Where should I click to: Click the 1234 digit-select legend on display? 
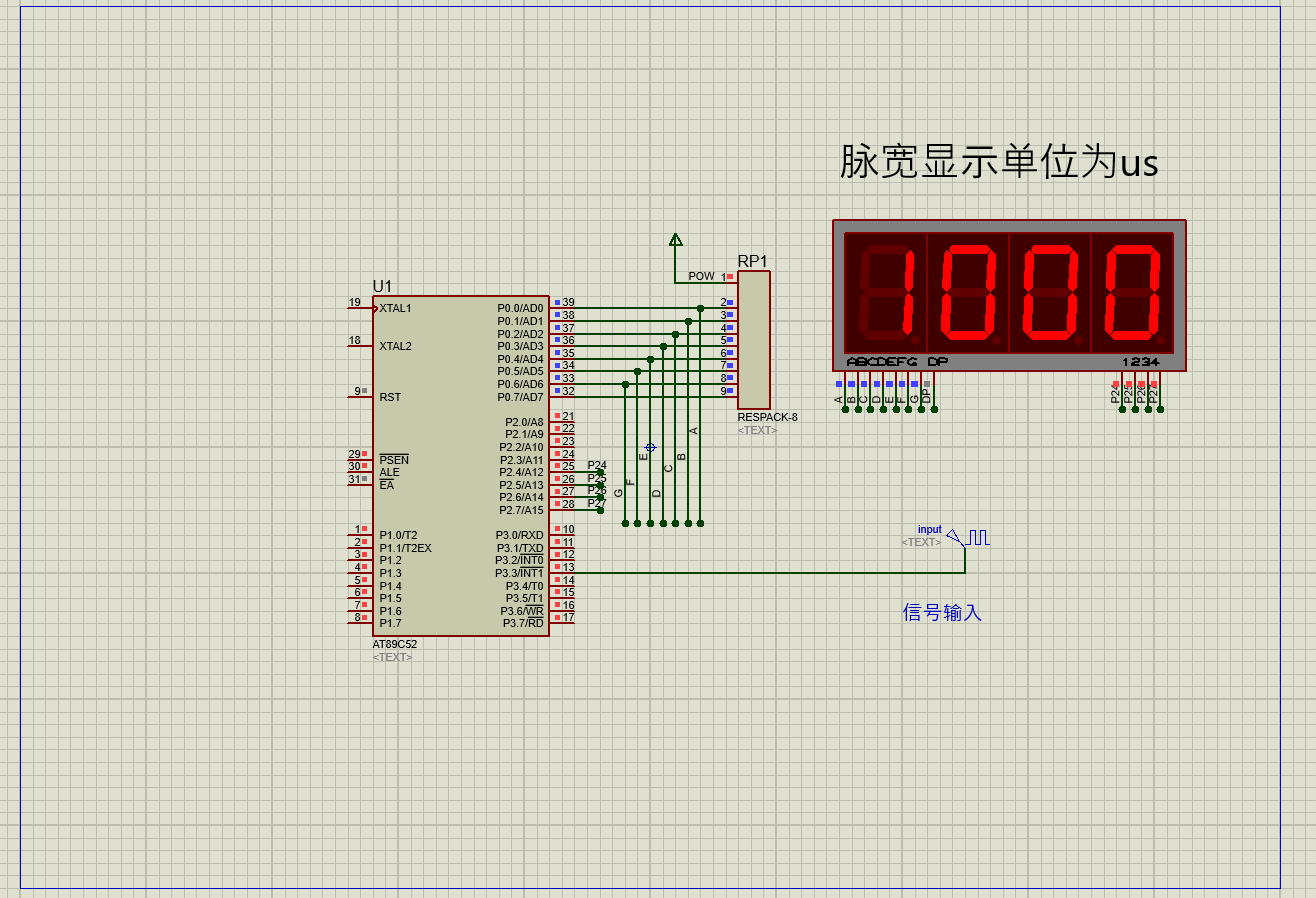(x=1140, y=361)
